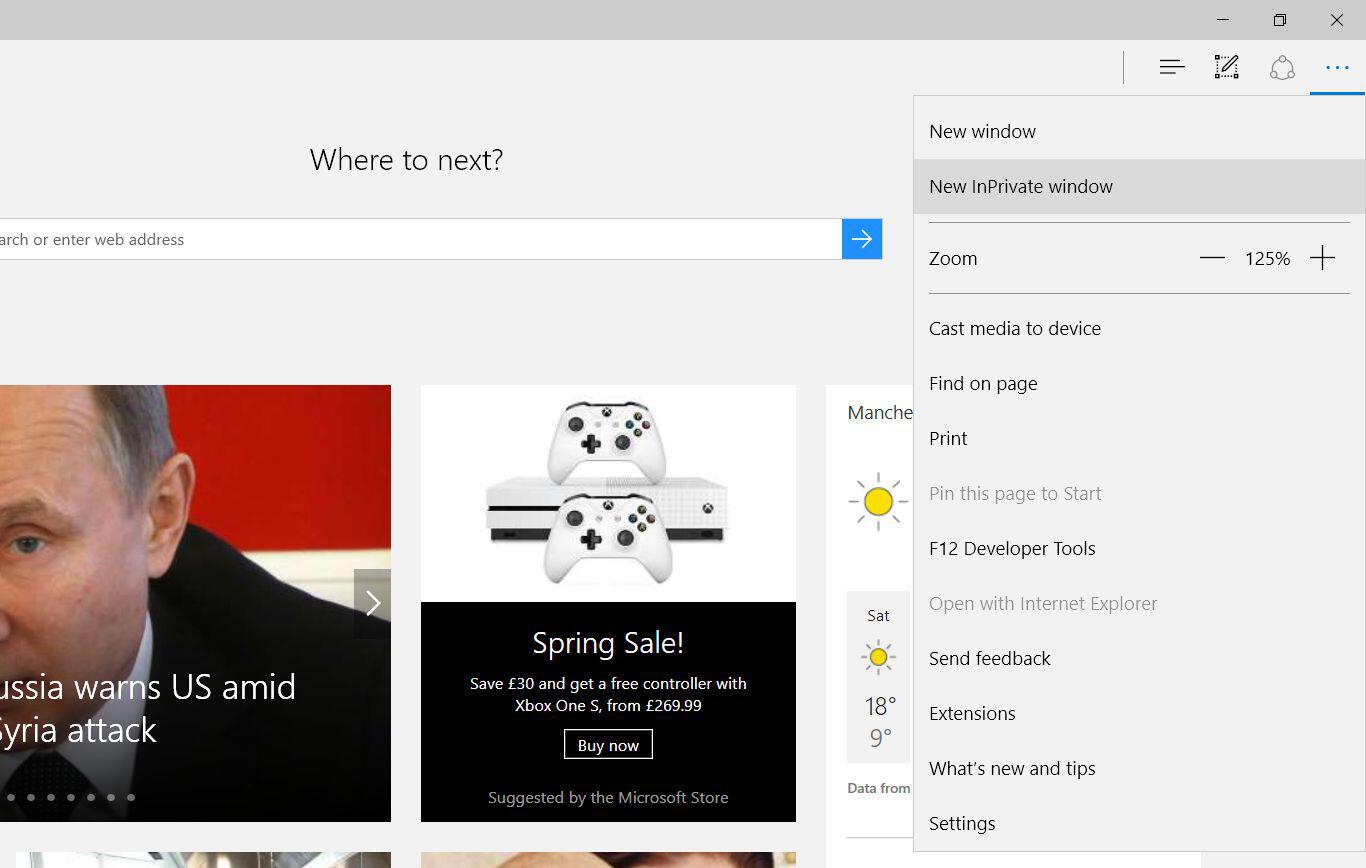The height and width of the screenshot is (868, 1366).
Task: Advance the news carousel with right chevron
Action: tap(372, 603)
